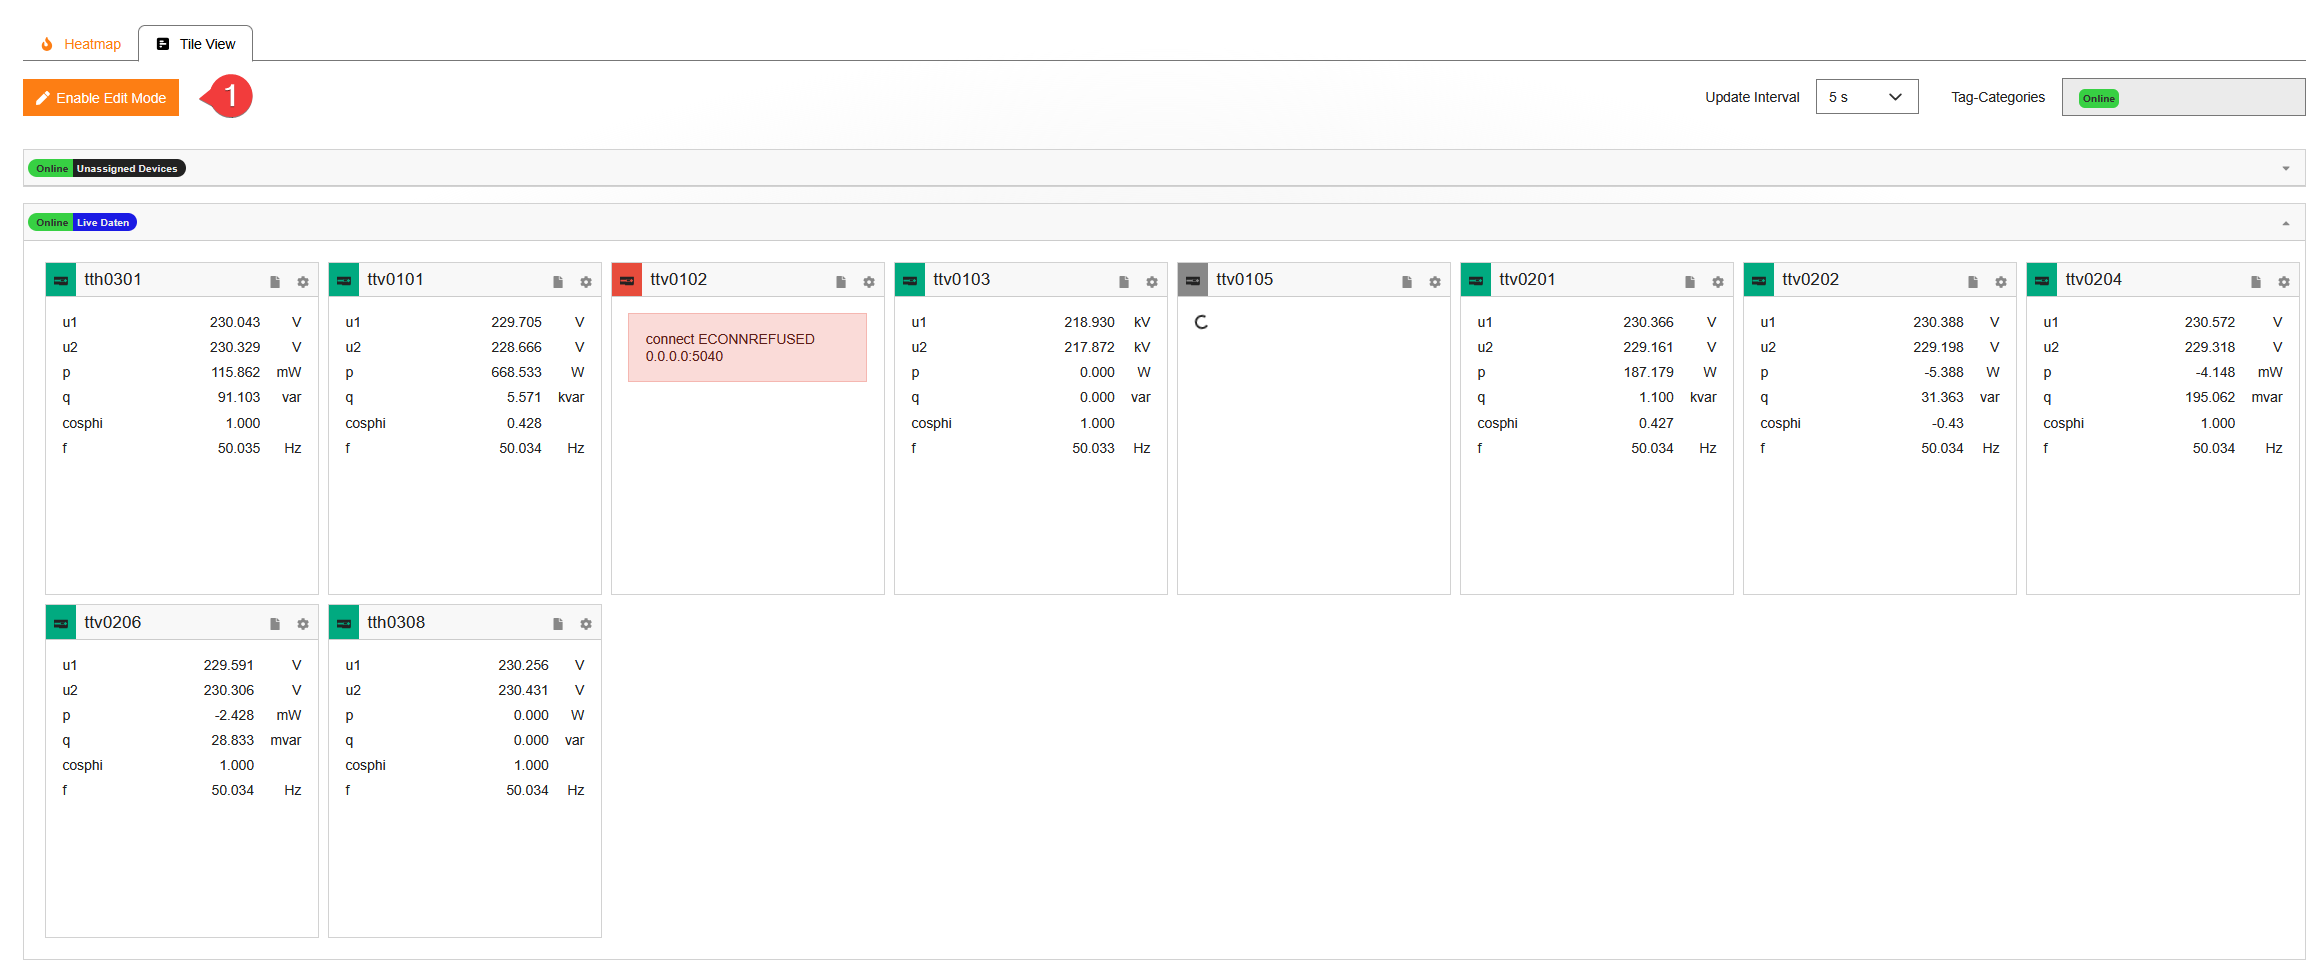This screenshot has height=960, width=2311.
Task: Click red device status icon of ttv0102
Action: (627, 280)
